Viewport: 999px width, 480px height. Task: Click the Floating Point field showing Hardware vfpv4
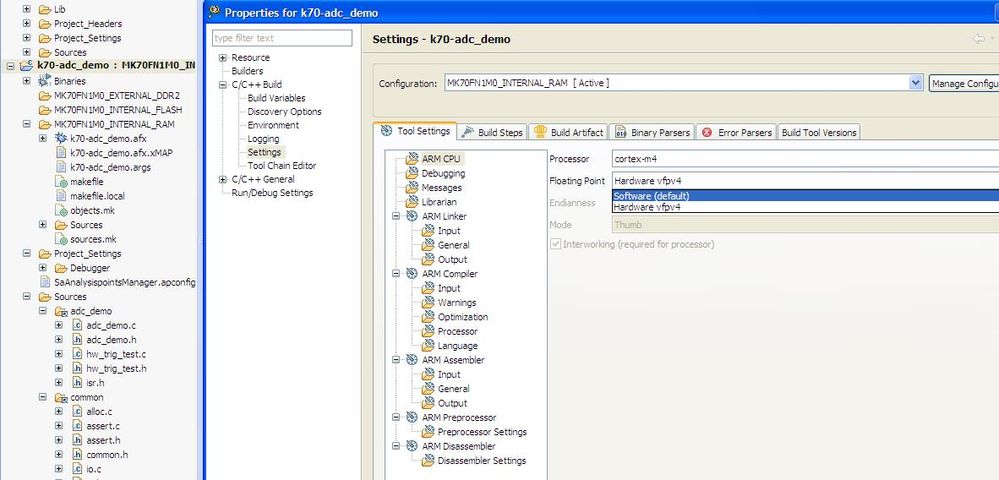(x=805, y=180)
